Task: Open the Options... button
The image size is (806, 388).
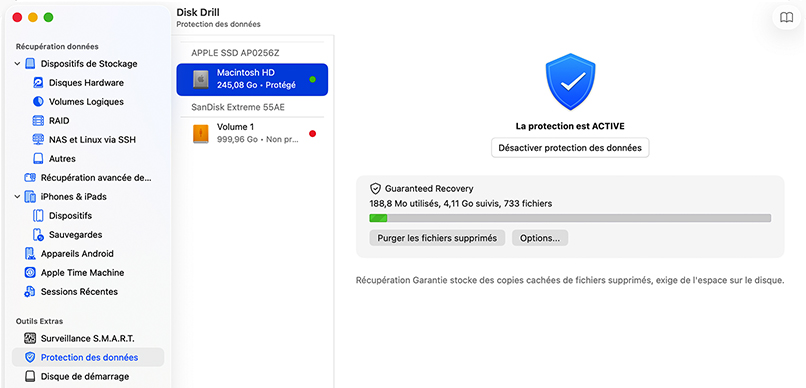Action: 540,238
